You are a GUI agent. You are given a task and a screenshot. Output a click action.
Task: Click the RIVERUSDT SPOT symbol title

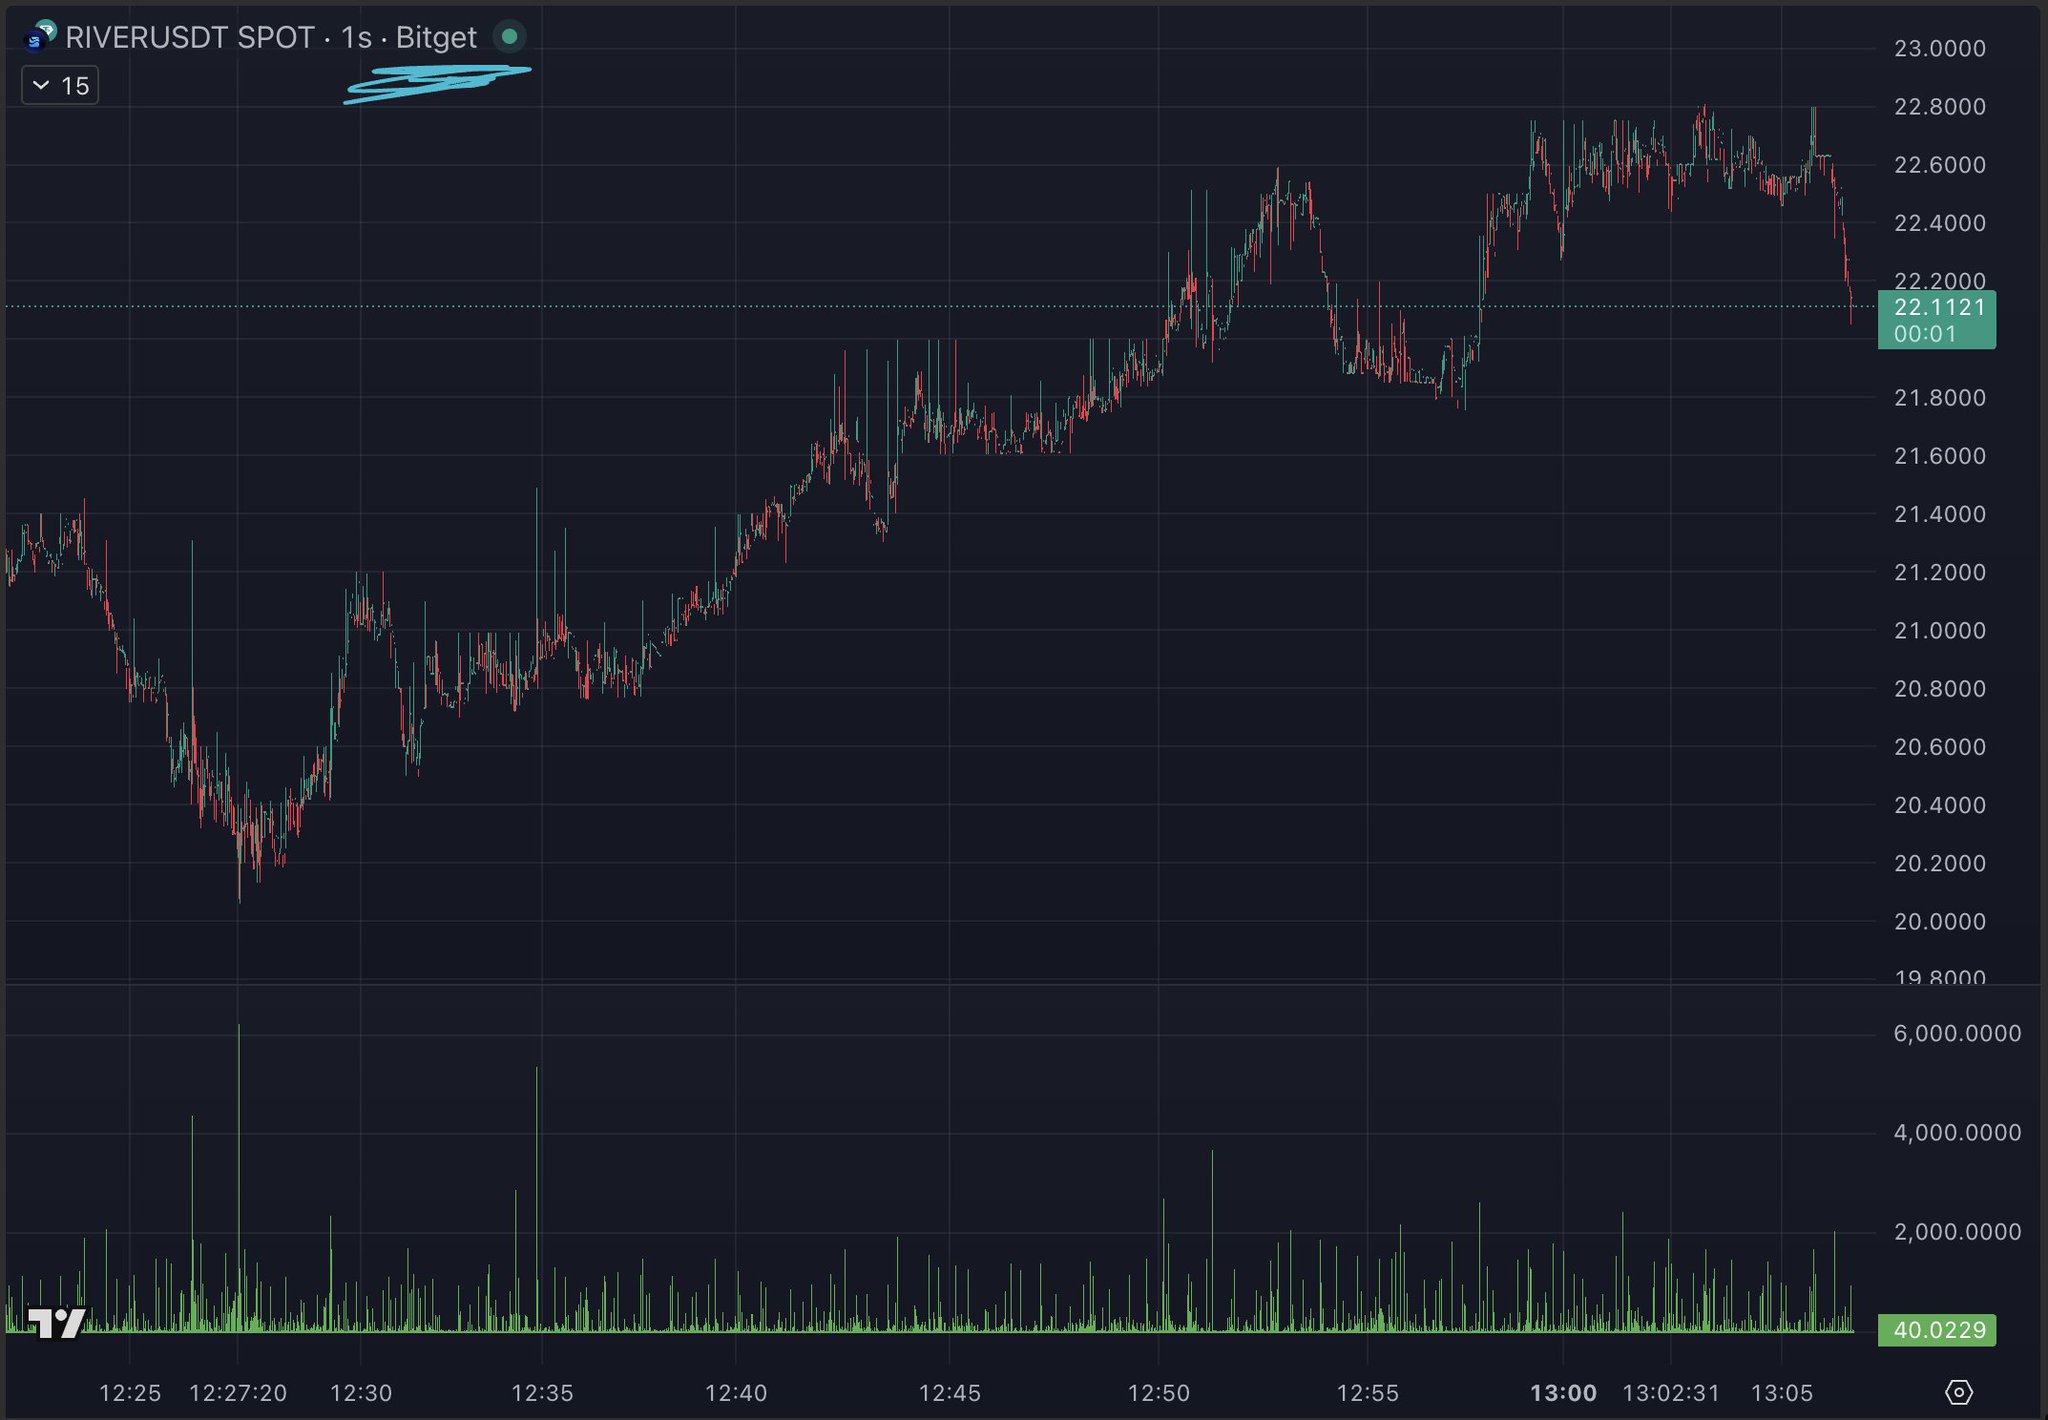190,38
